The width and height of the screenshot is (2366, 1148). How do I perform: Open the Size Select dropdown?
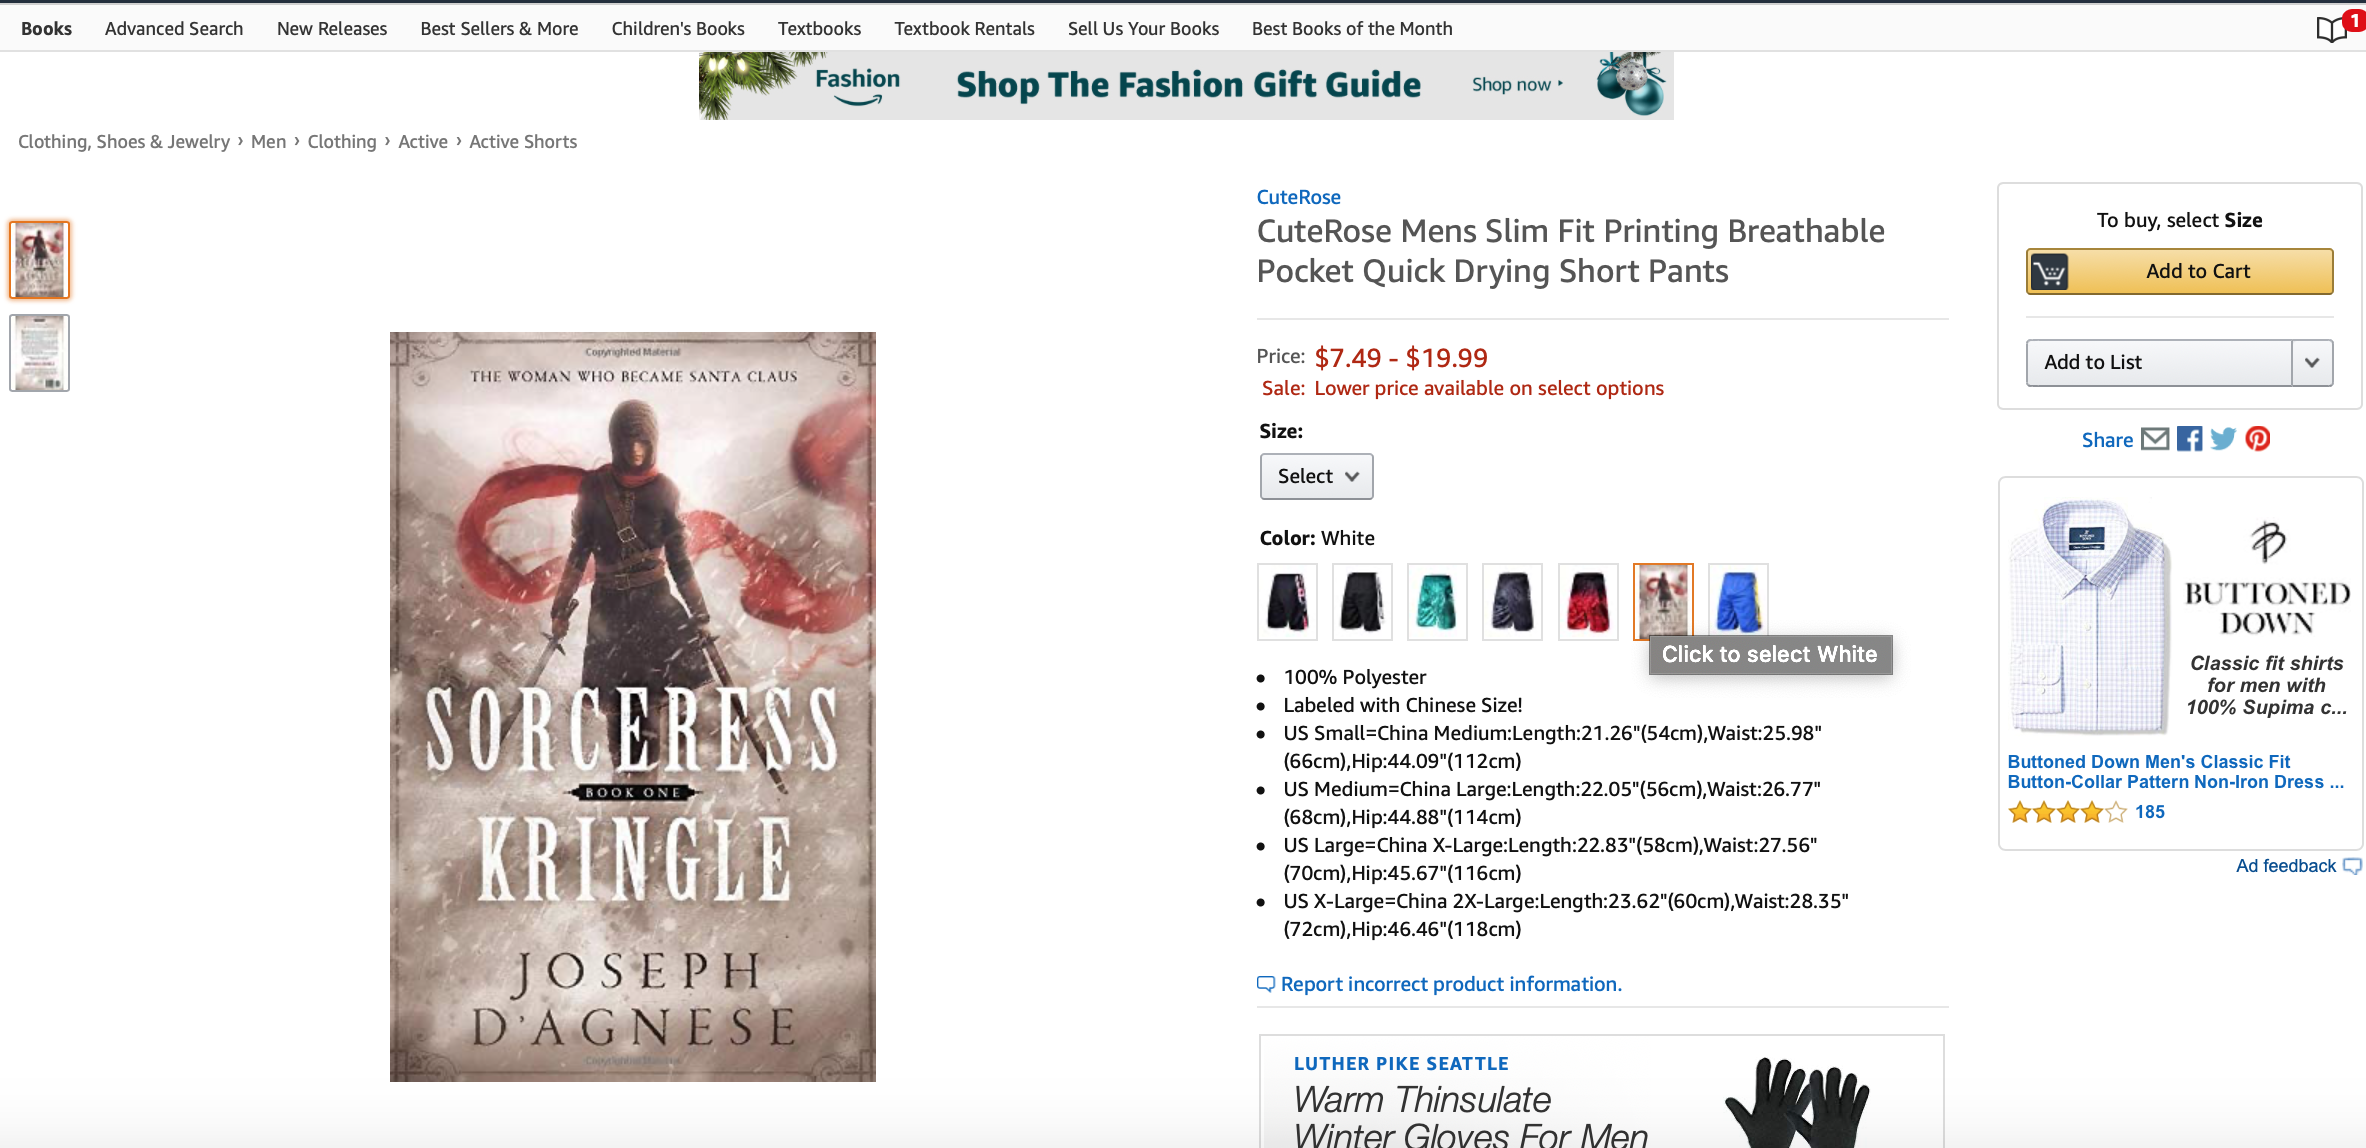1316,476
